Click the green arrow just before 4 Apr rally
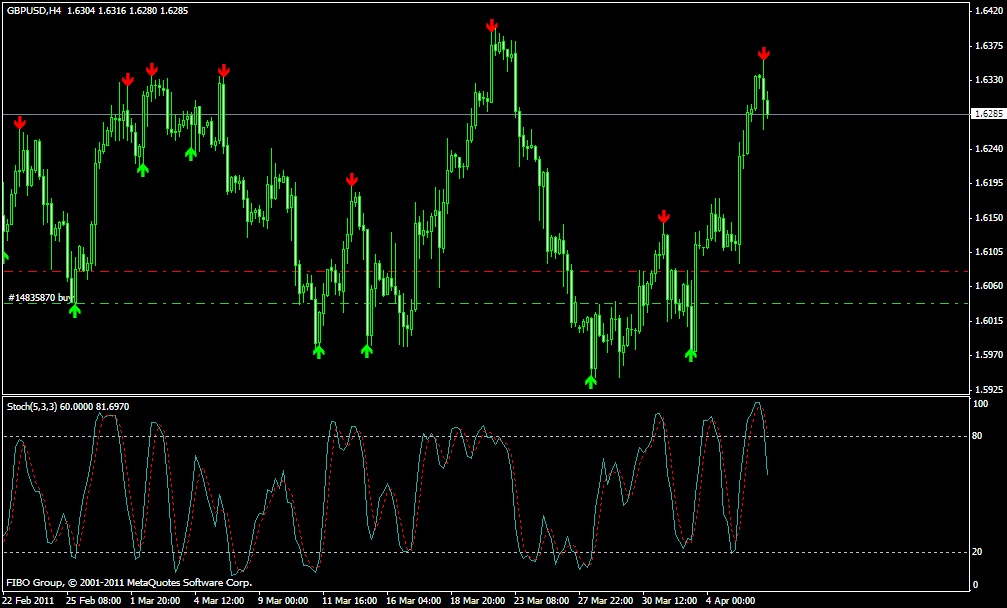1007x608 pixels. [690, 355]
